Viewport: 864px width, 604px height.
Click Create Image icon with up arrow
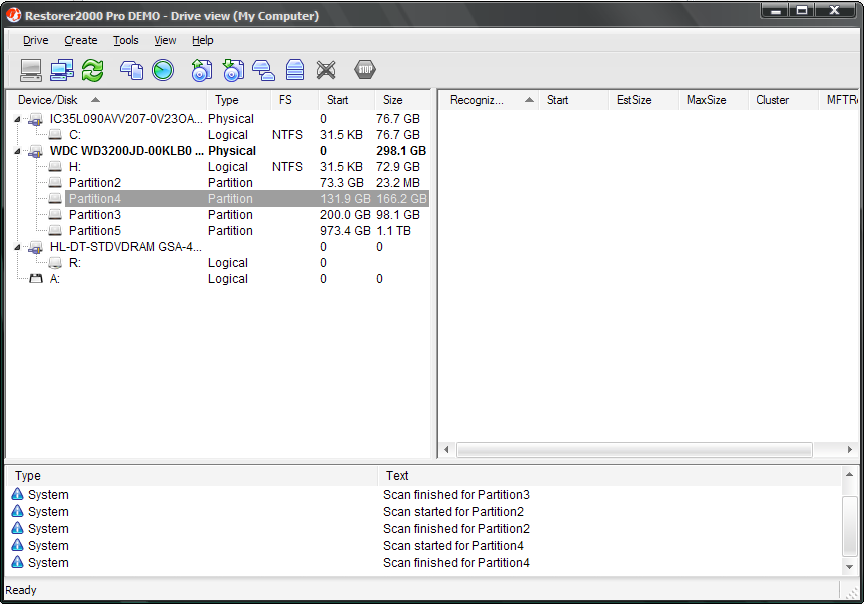click(x=202, y=70)
